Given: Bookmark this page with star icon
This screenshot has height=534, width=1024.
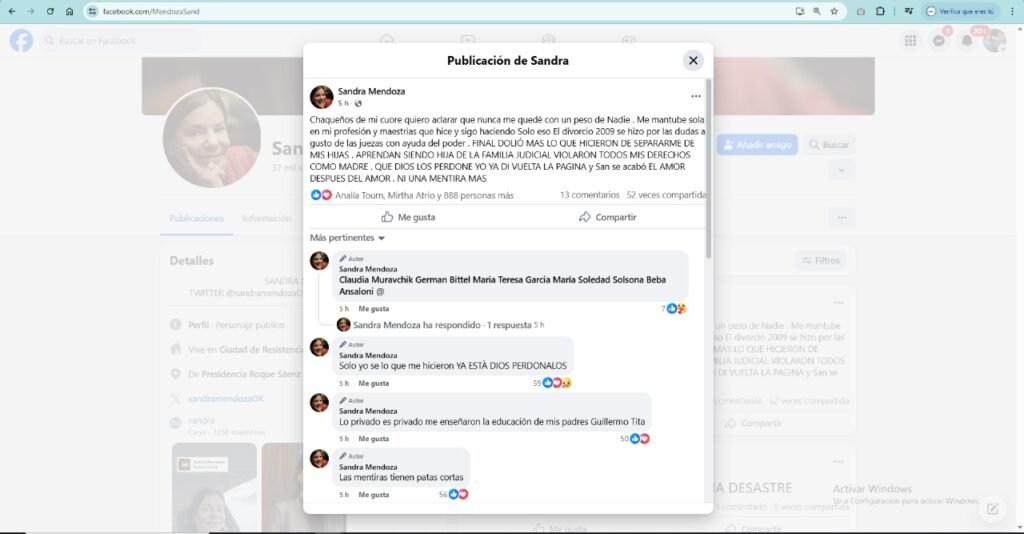Looking at the screenshot, I should (x=834, y=11).
